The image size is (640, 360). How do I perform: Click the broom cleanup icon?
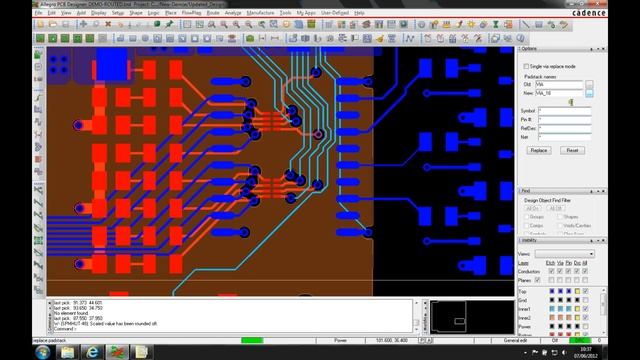[380, 38]
